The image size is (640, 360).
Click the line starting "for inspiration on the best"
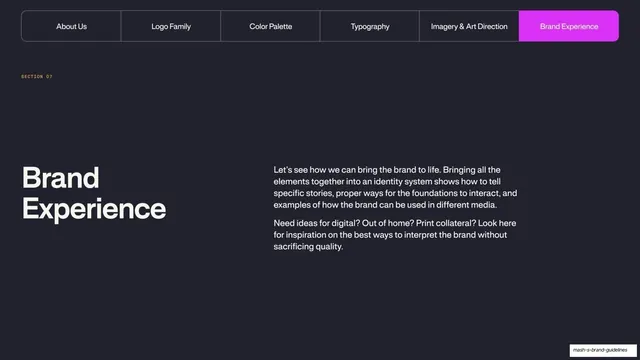(x=390, y=235)
